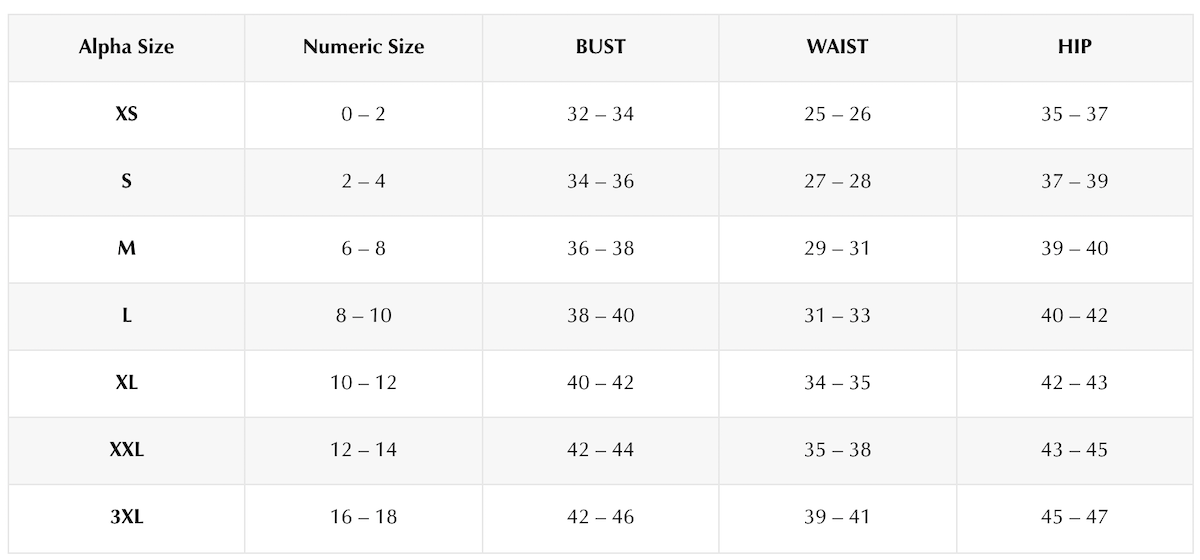
Task: Select the XXL size row label
Action: pos(126,449)
